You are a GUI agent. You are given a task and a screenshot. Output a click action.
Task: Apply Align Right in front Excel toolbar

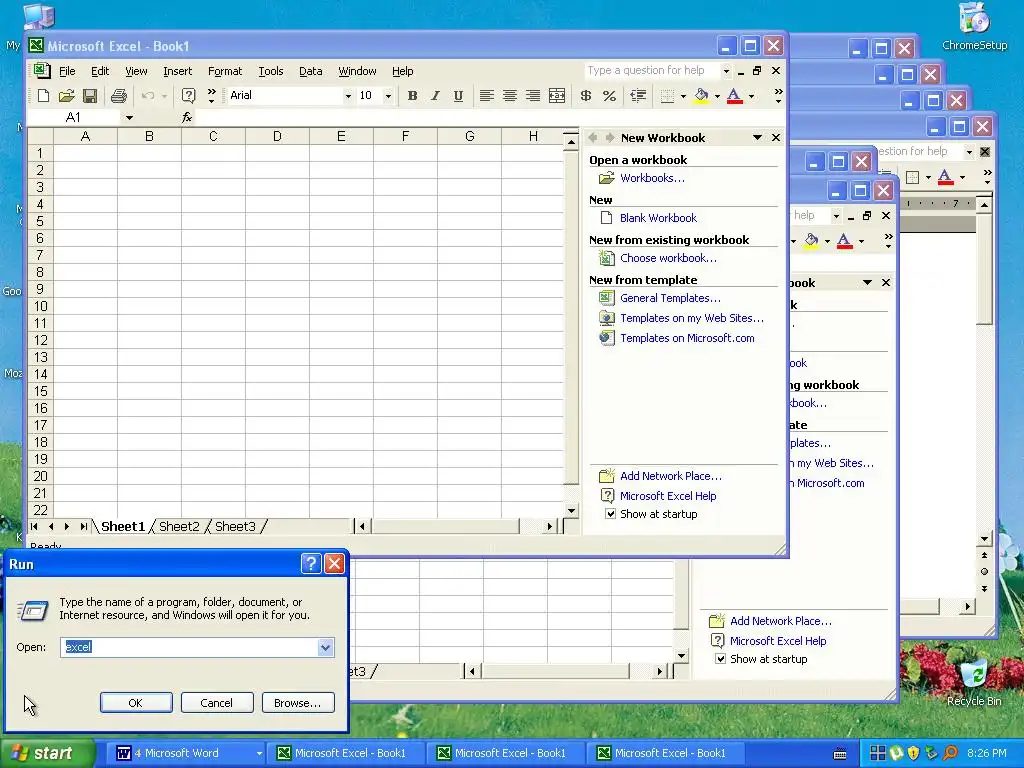[x=533, y=96]
